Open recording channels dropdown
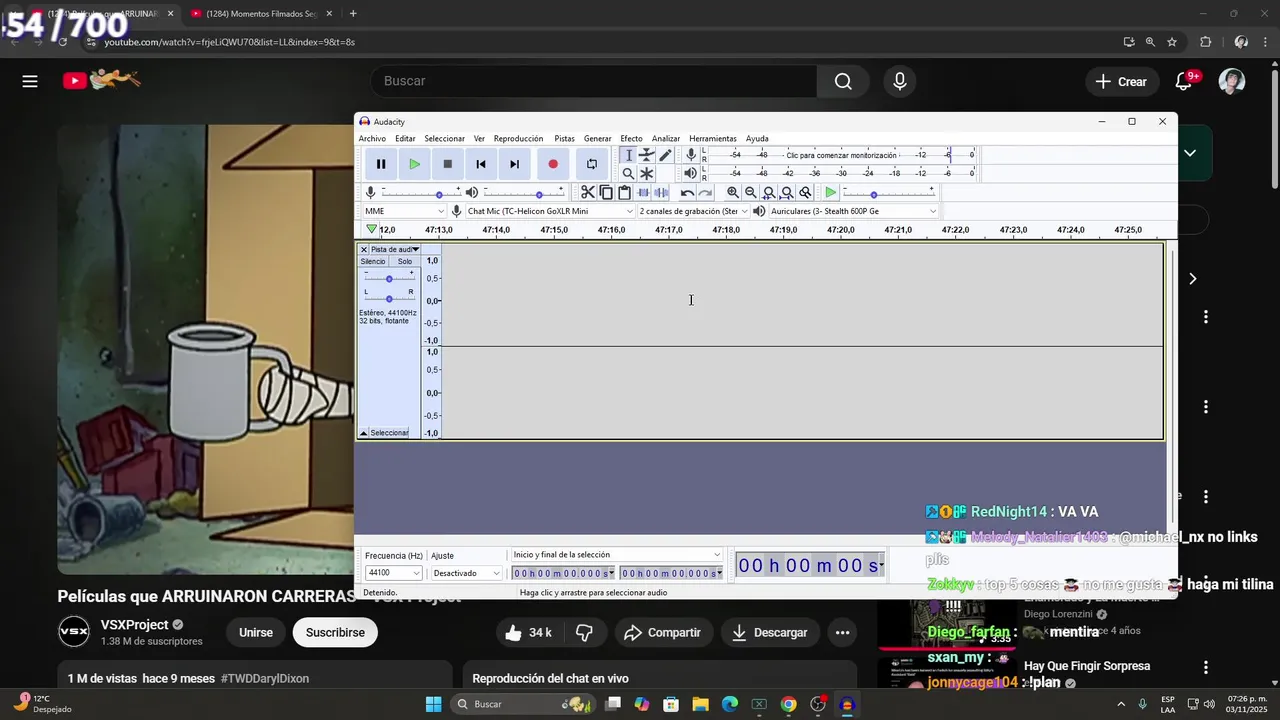The width and height of the screenshot is (1280, 720). 693,211
